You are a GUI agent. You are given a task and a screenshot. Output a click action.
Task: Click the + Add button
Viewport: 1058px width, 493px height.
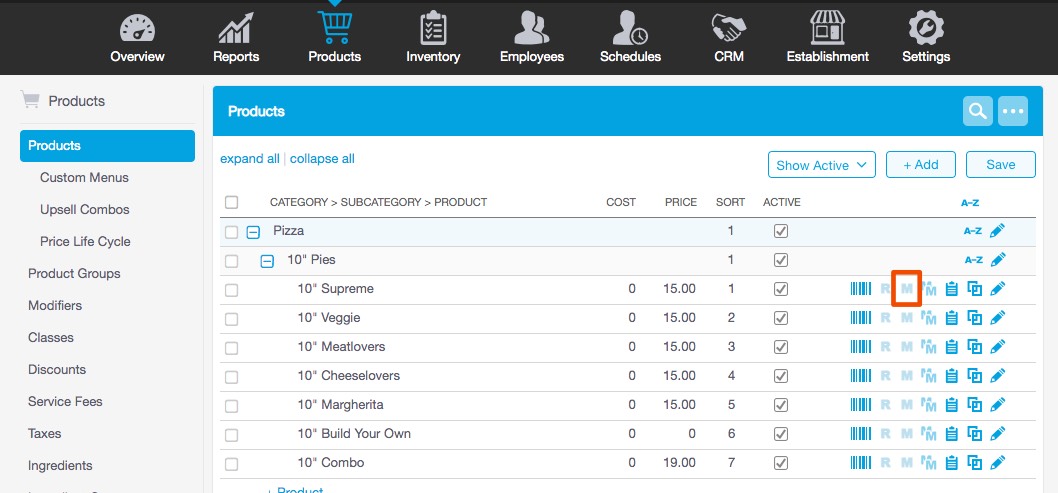pyautogui.click(x=920, y=165)
